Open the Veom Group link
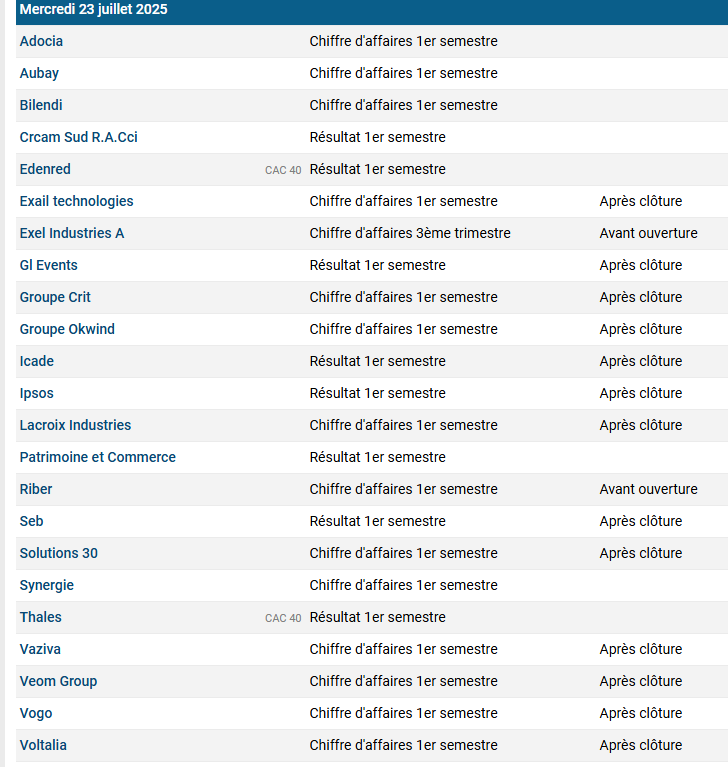The height and width of the screenshot is (767, 728). coord(58,681)
